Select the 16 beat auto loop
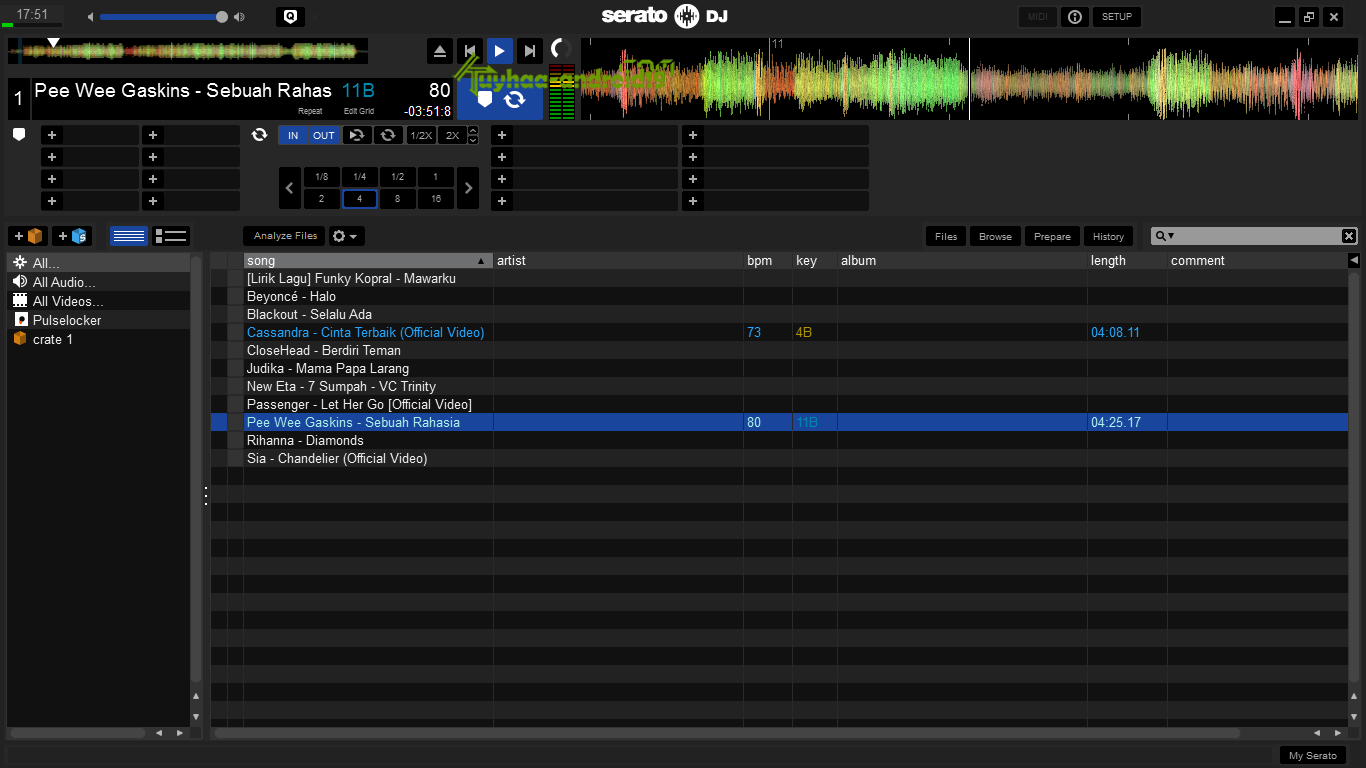Image resolution: width=1366 pixels, height=768 pixels. (436, 198)
